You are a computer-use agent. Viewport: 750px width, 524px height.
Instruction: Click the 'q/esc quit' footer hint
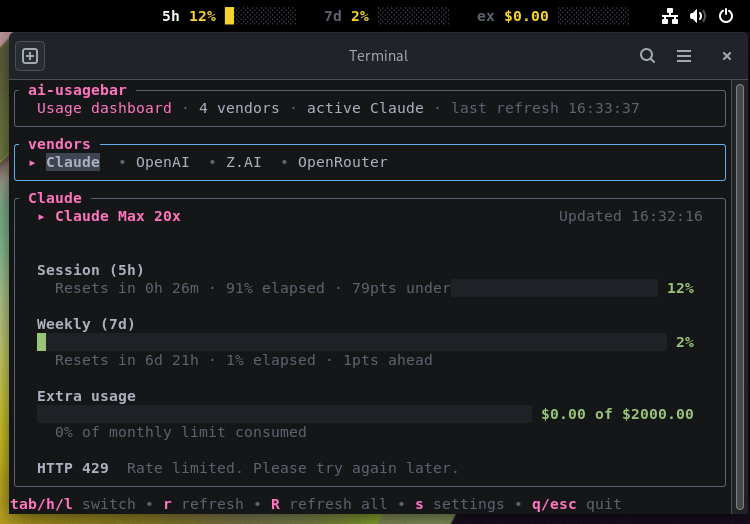click(x=577, y=504)
